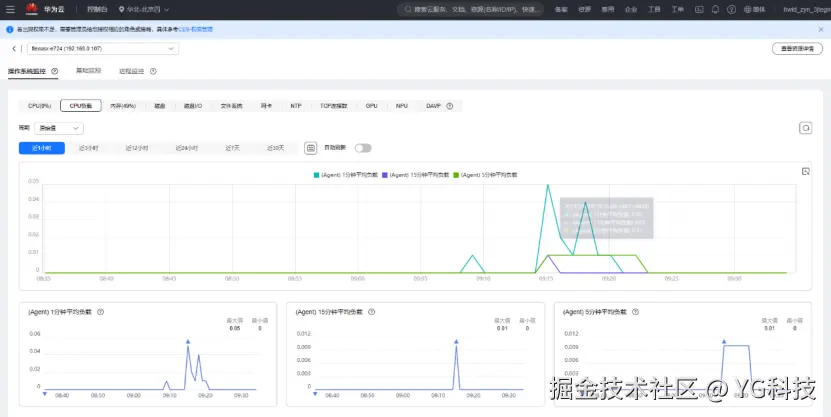Switch to the GPU metrics tab
The image size is (831, 417).
[x=372, y=106]
